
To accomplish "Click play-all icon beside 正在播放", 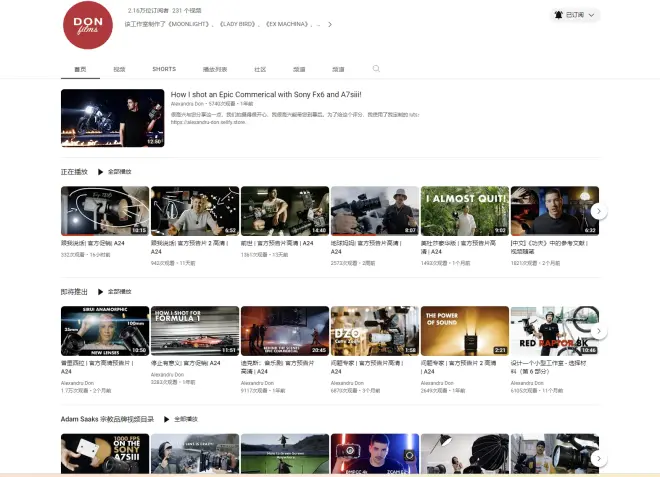I will pyautogui.click(x=100, y=172).
